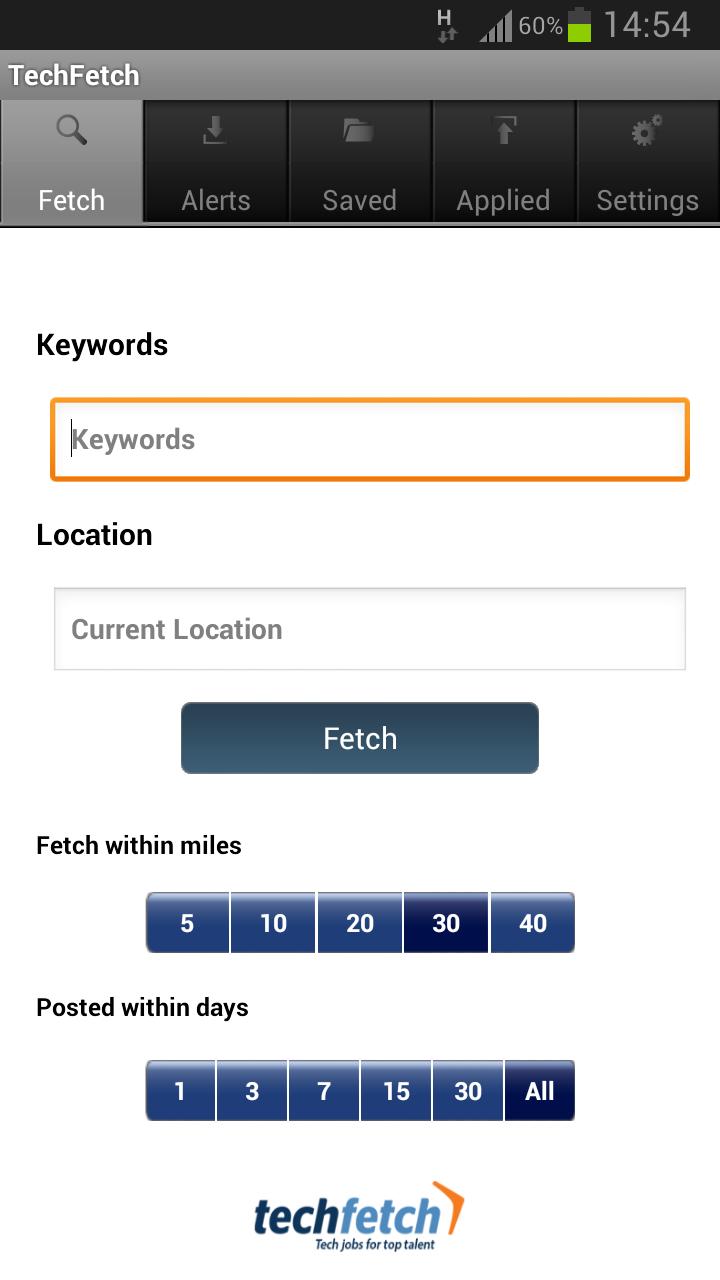This screenshot has height=1280, width=720.
Task: Tap the download icon above Alerts
Action: (x=215, y=129)
